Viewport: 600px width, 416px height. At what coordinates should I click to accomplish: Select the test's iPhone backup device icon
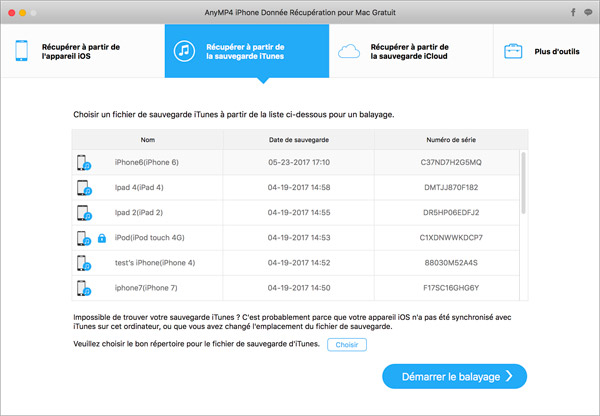pyautogui.click(x=84, y=263)
